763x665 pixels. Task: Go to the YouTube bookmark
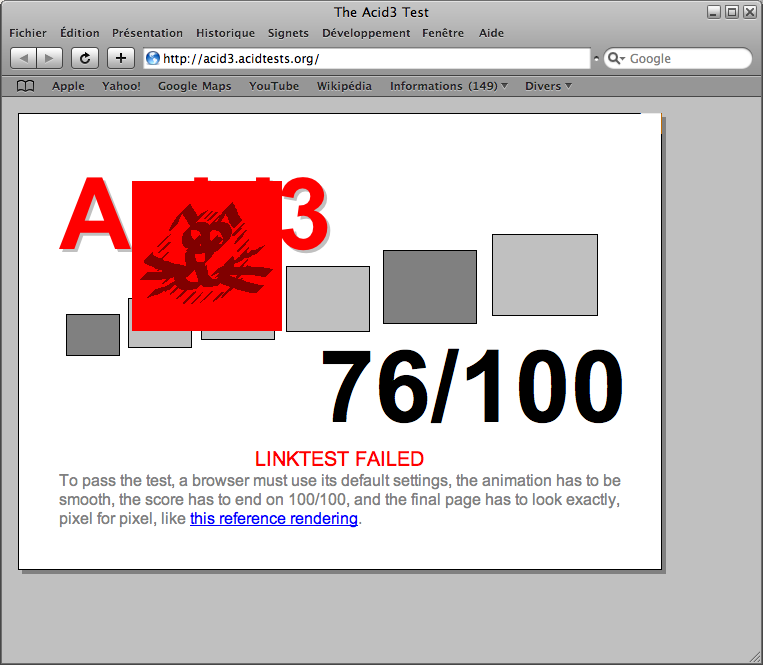click(x=274, y=86)
